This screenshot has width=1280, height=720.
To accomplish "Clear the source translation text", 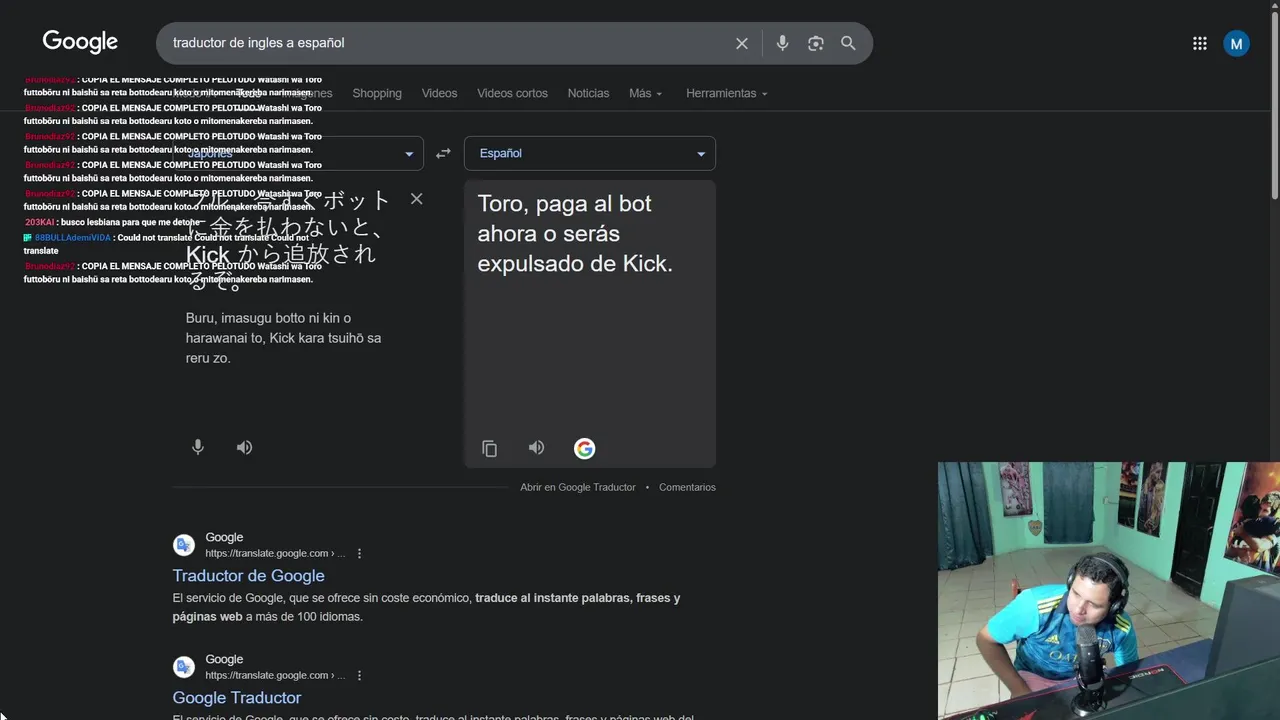I will point(416,199).
